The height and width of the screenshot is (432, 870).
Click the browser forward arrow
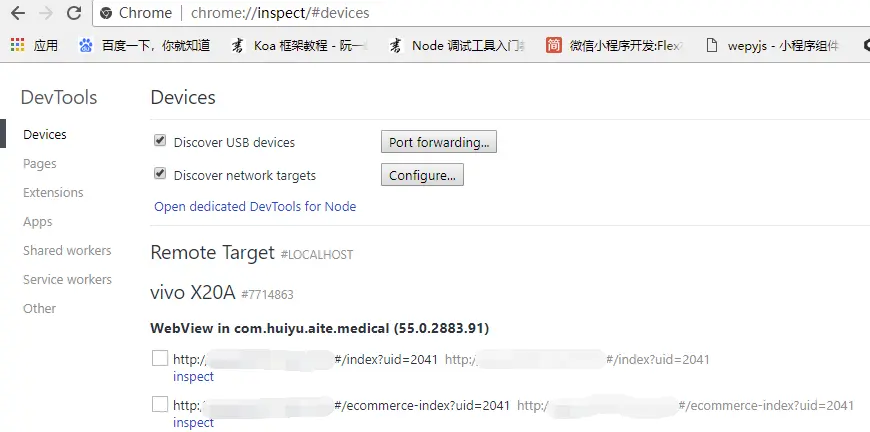point(45,13)
